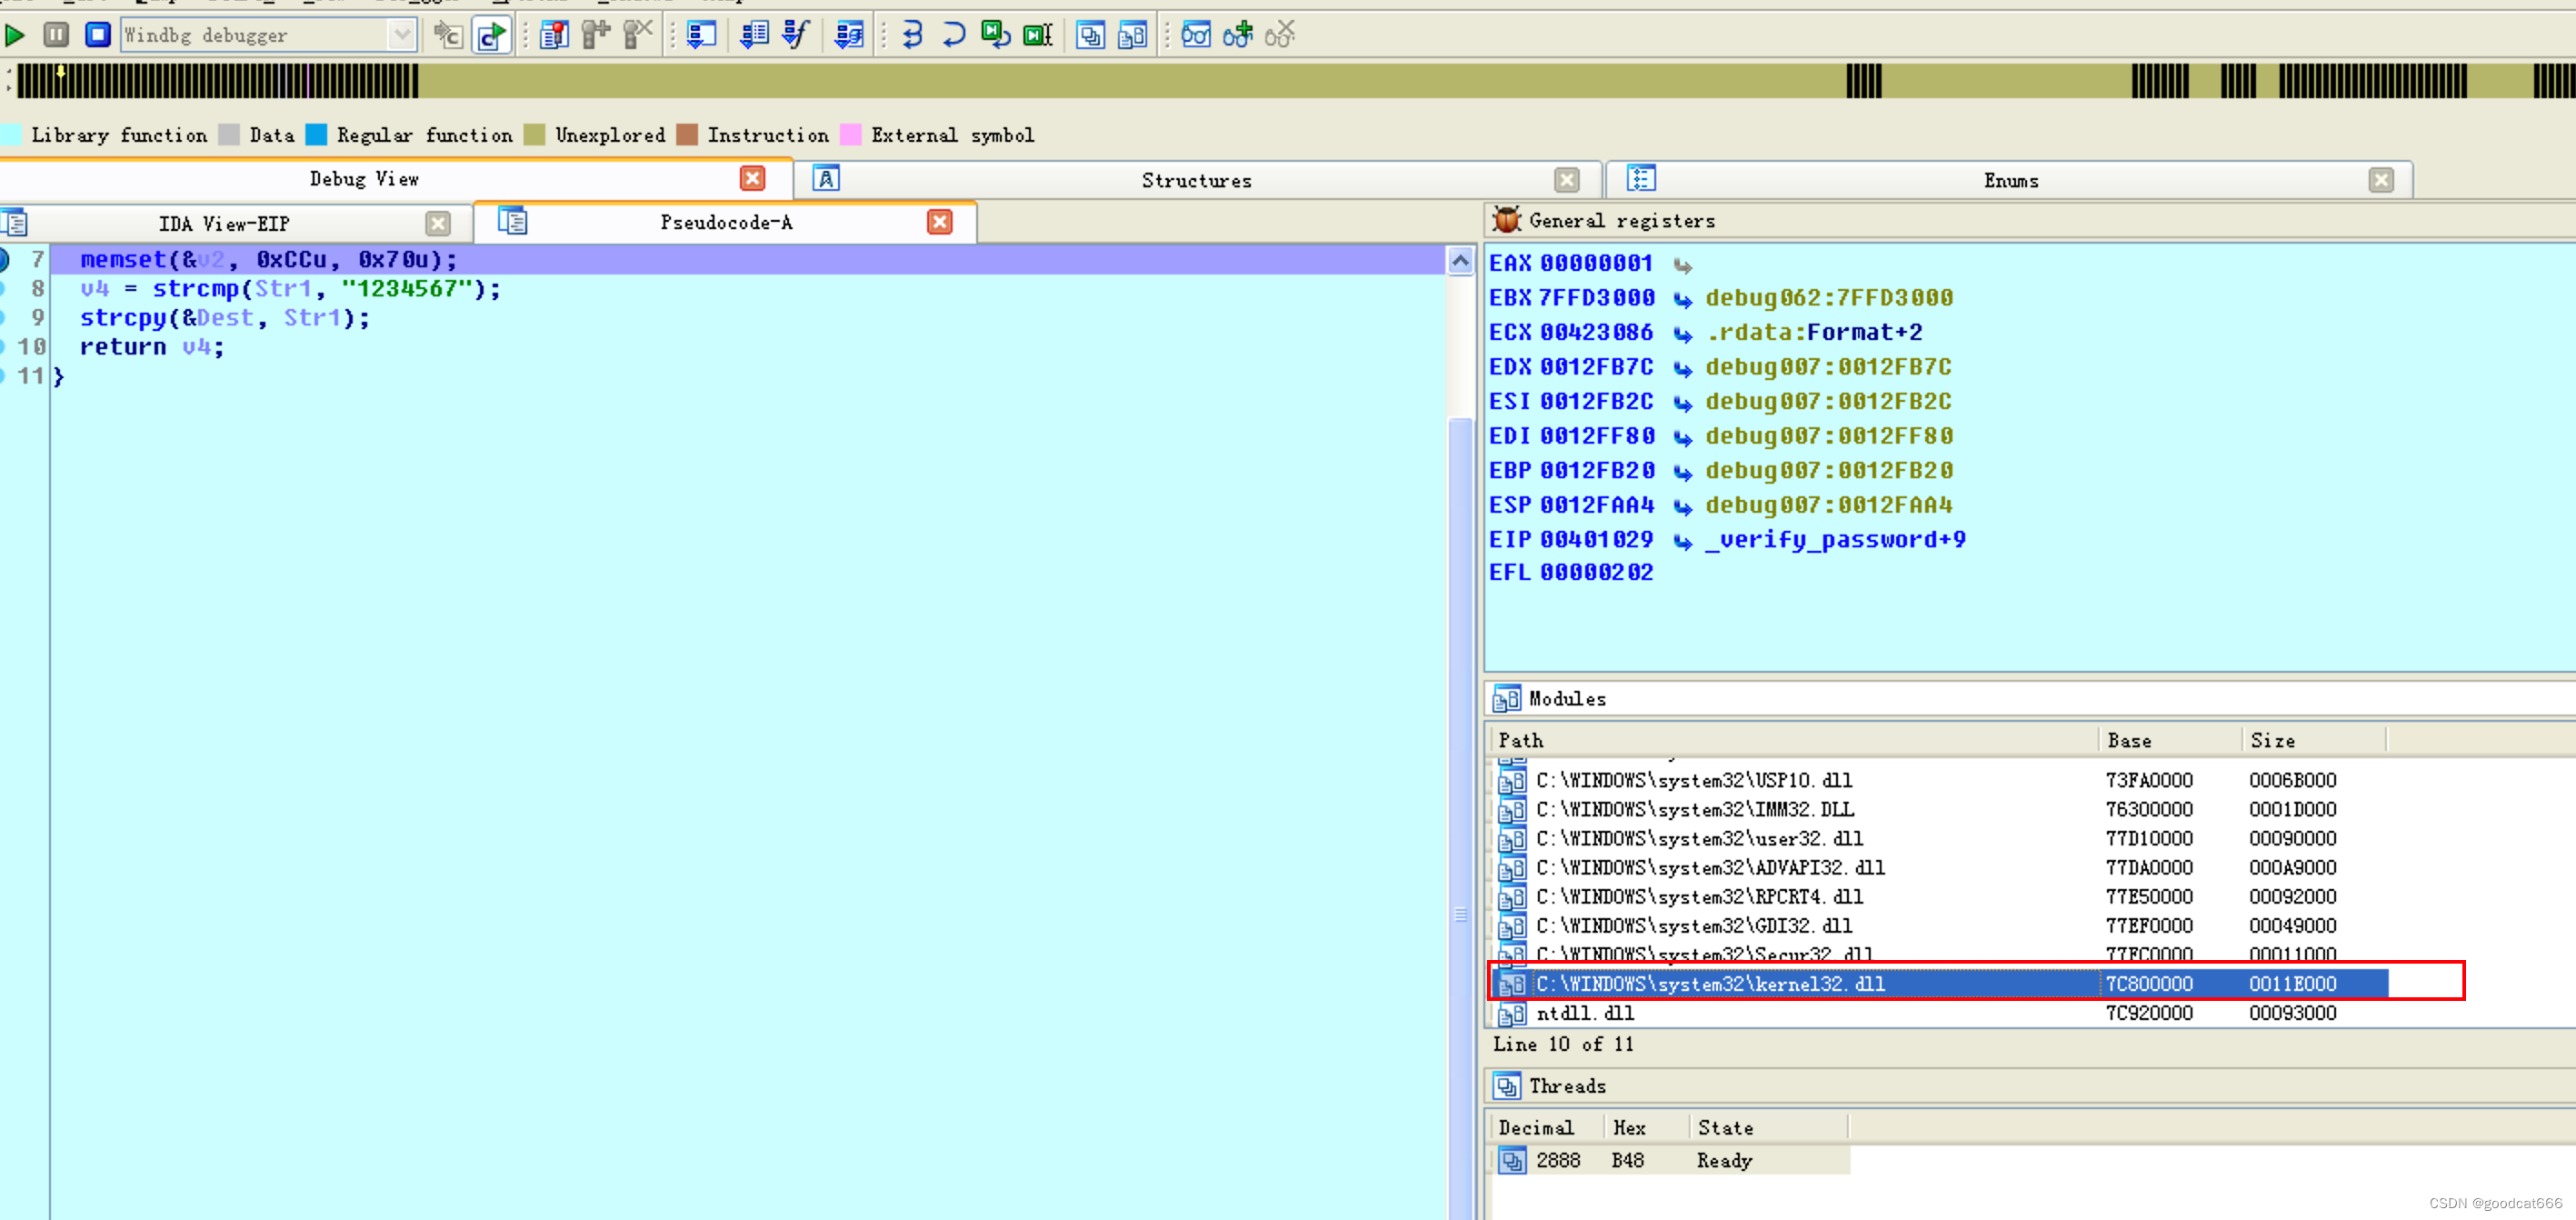Viewport: 2576px width, 1220px height.
Task: Click the gray arrow-C source debugging icon
Action: point(447,36)
